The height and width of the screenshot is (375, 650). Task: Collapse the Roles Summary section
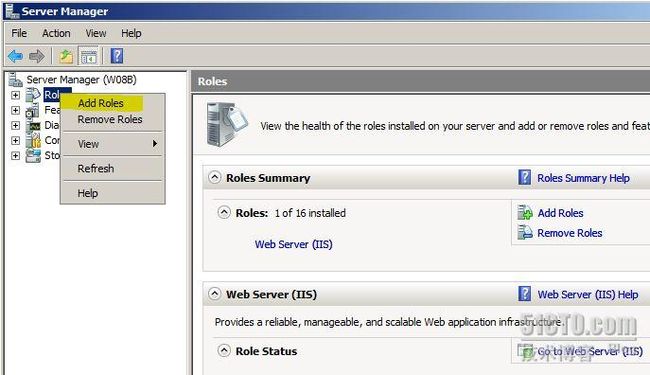click(x=214, y=178)
